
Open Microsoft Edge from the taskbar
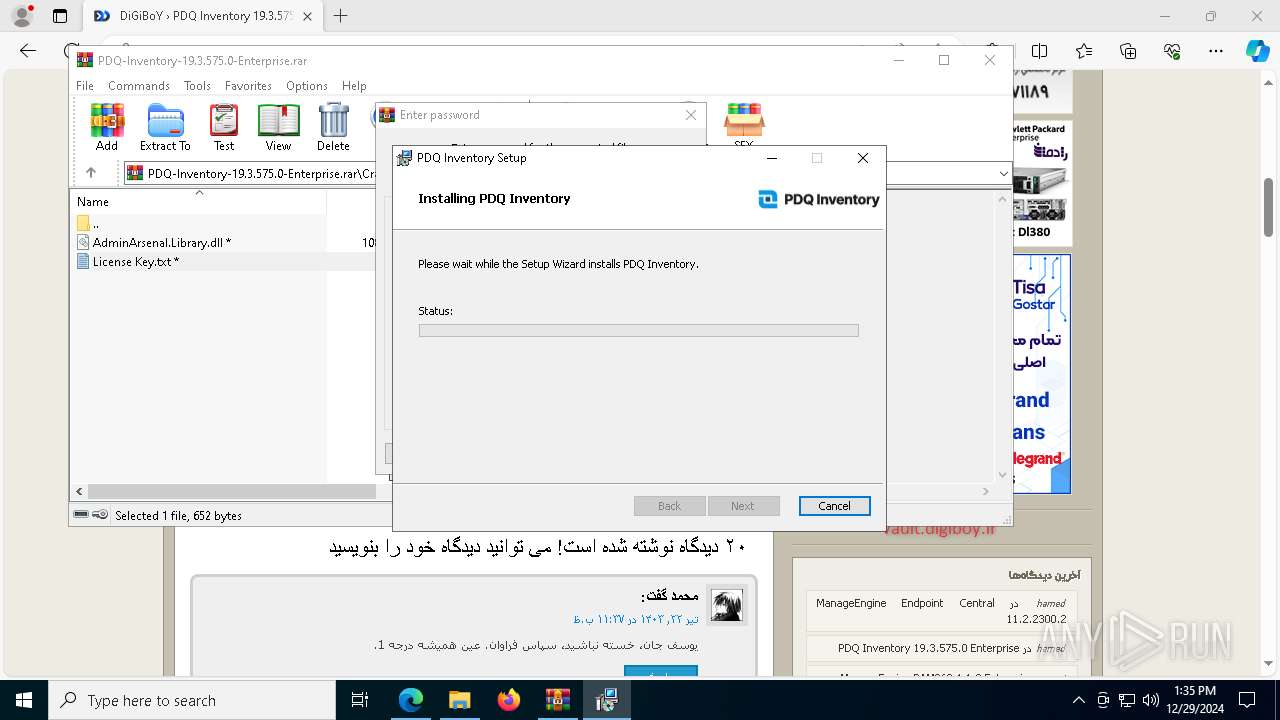point(411,701)
